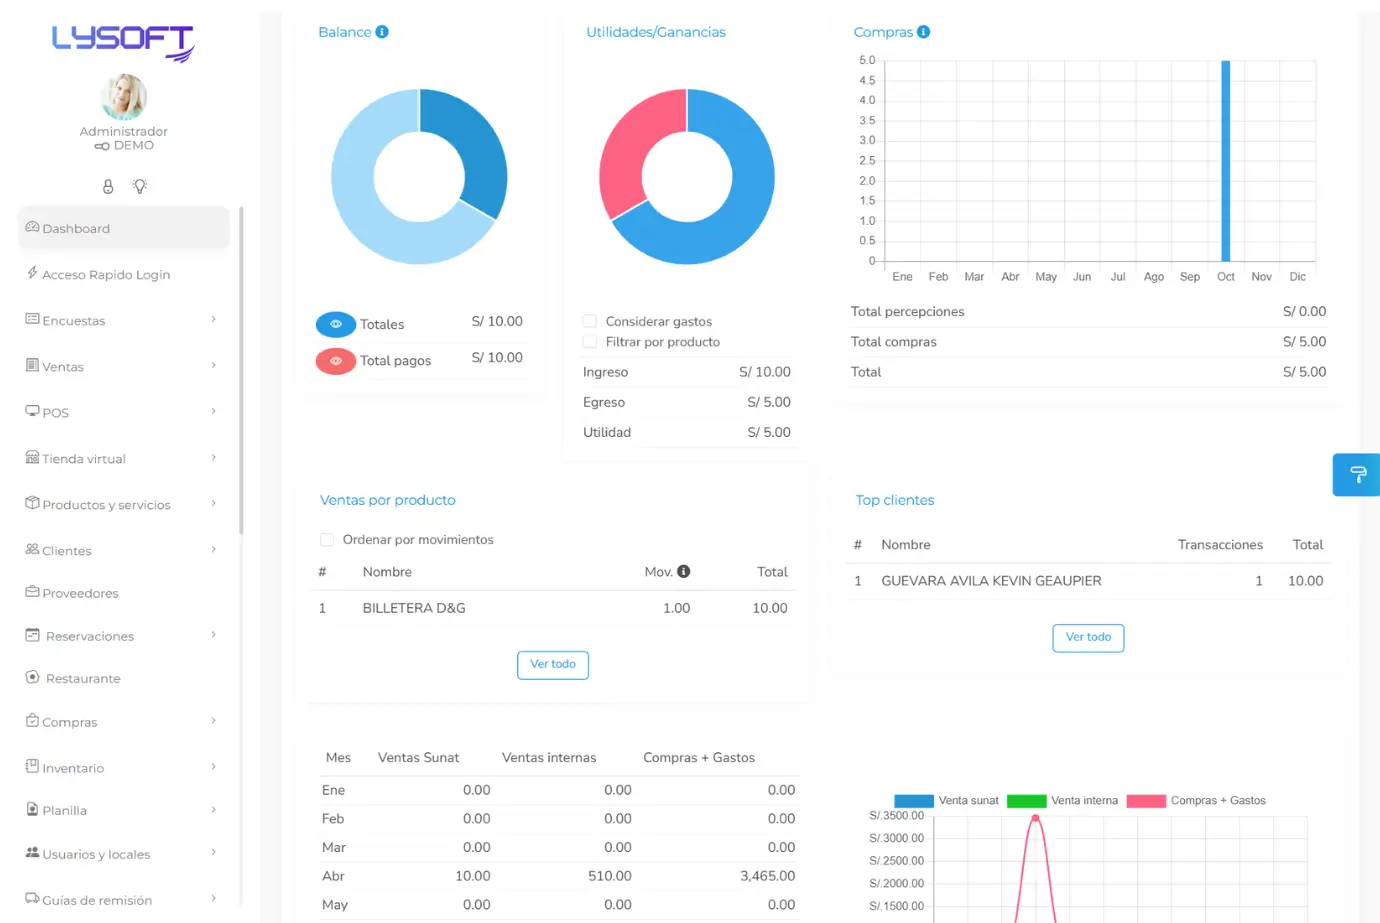
Task: Expand the Tienda virtual submenu chevron
Action: click(214, 458)
